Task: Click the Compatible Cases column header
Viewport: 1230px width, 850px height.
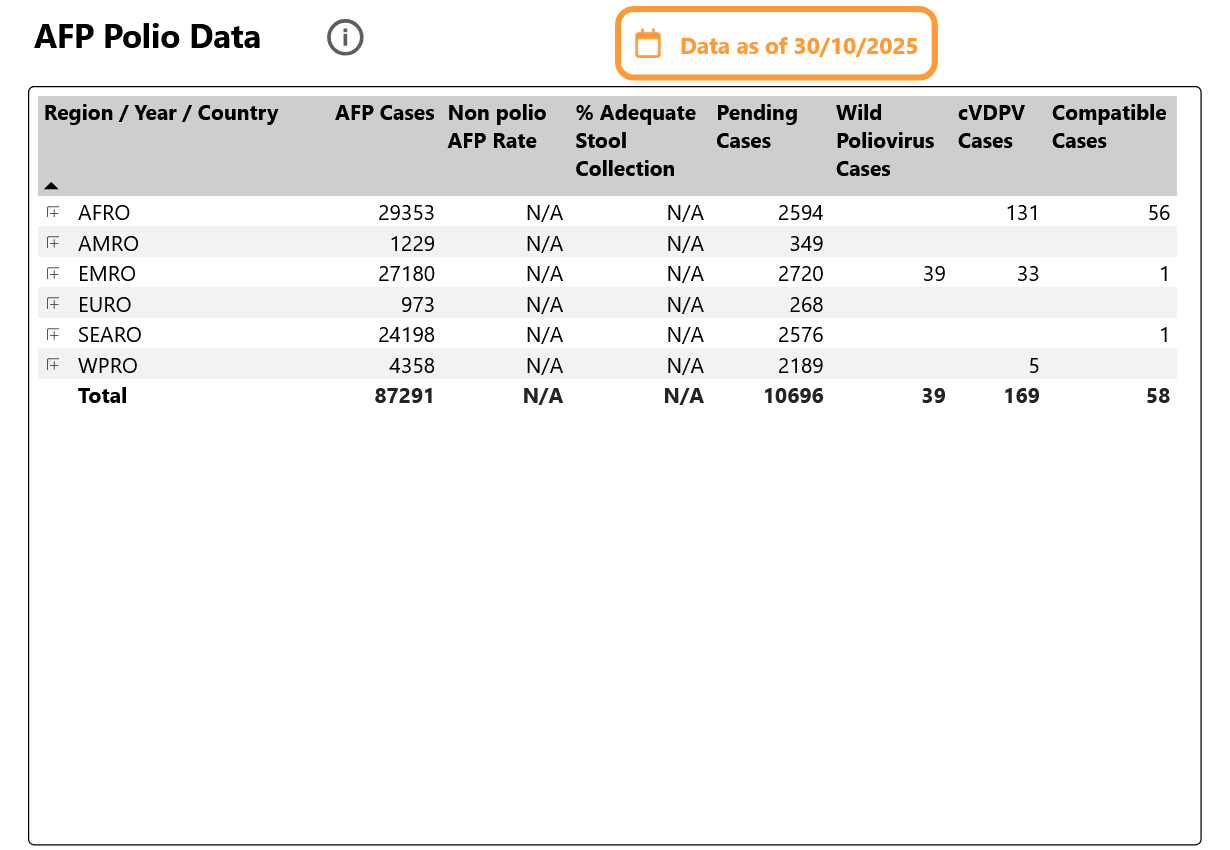Action: point(1108,127)
